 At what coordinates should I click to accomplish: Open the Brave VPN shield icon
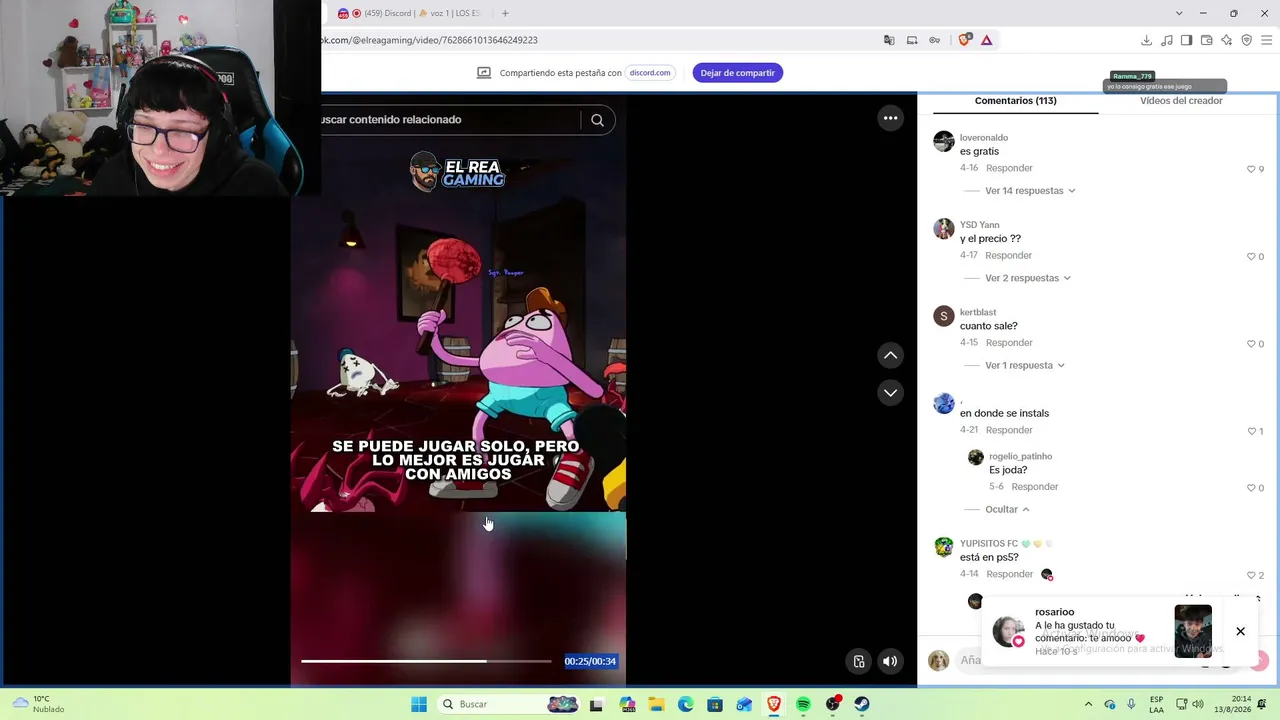pos(1246,40)
